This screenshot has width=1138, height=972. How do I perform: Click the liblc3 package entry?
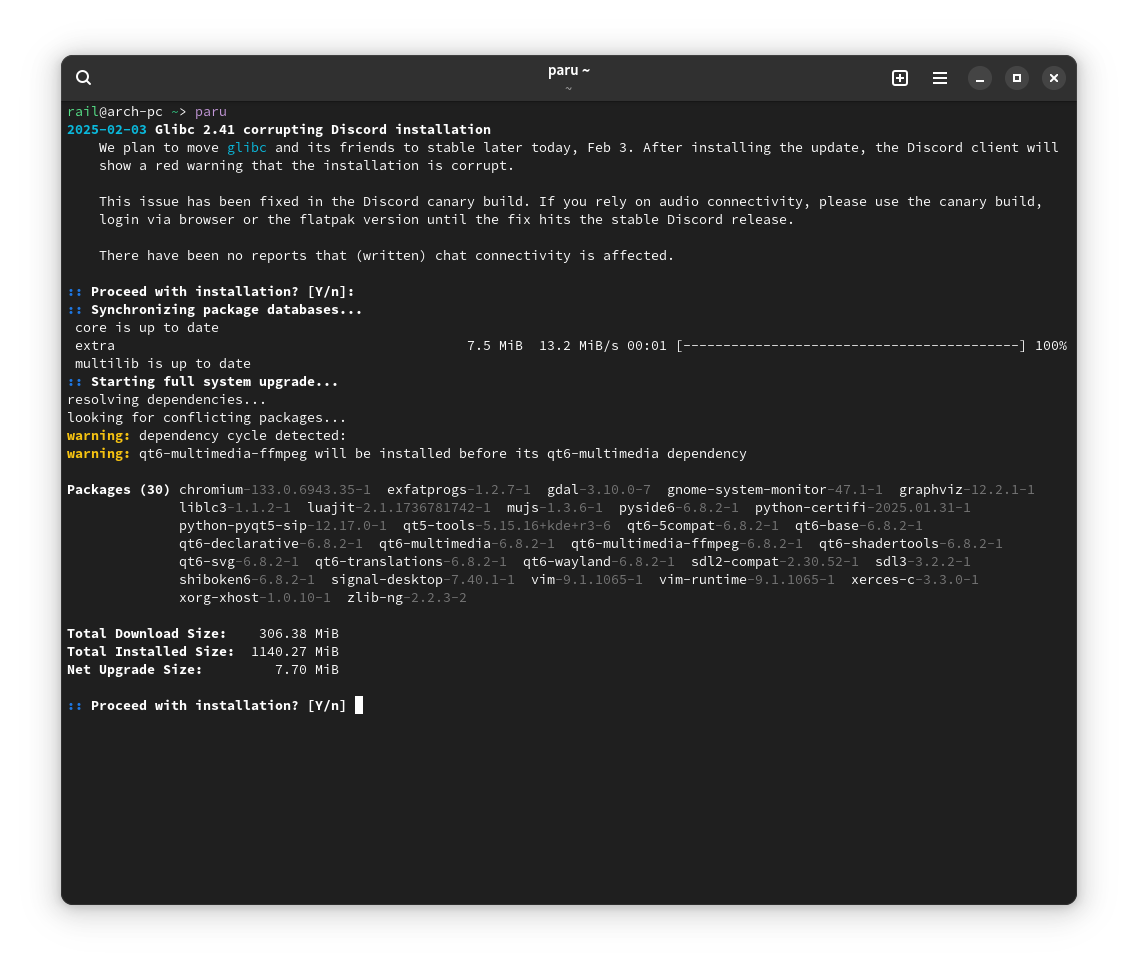pyautogui.click(x=234, y=507)
